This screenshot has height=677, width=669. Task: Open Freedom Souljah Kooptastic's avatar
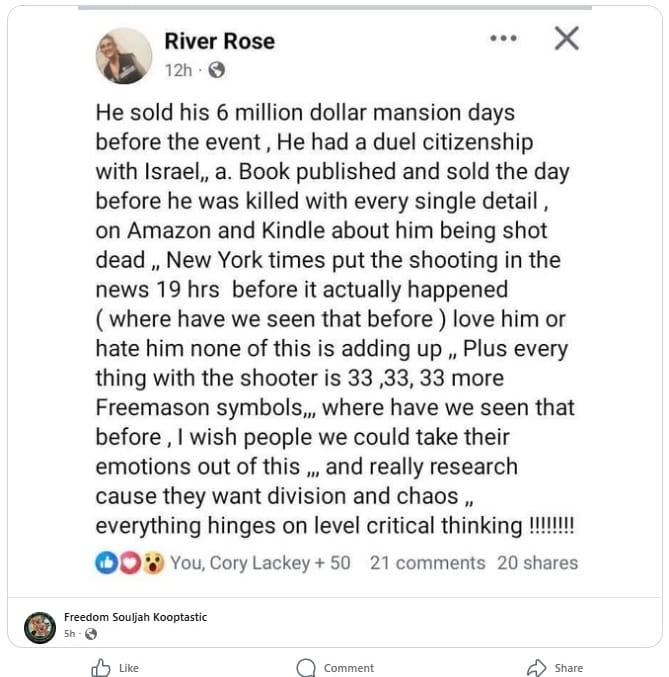[39, 626]
